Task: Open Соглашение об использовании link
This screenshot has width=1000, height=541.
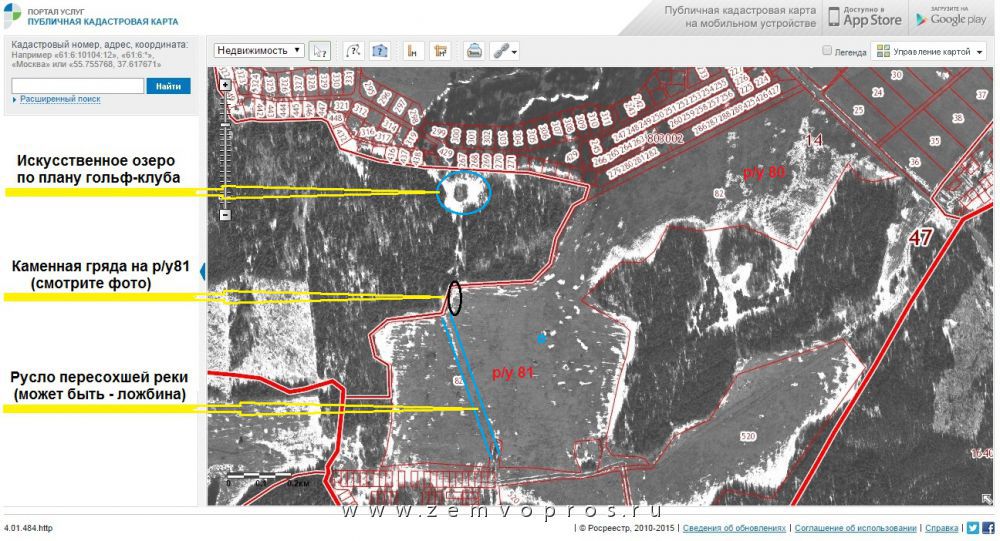Action: pos(855,528)
